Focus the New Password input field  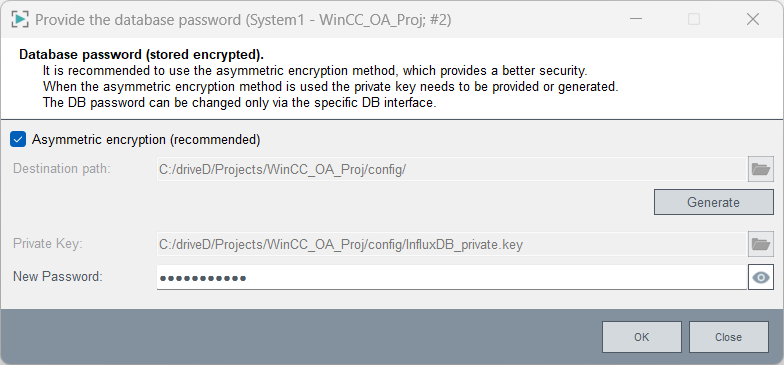click(452, 278)
